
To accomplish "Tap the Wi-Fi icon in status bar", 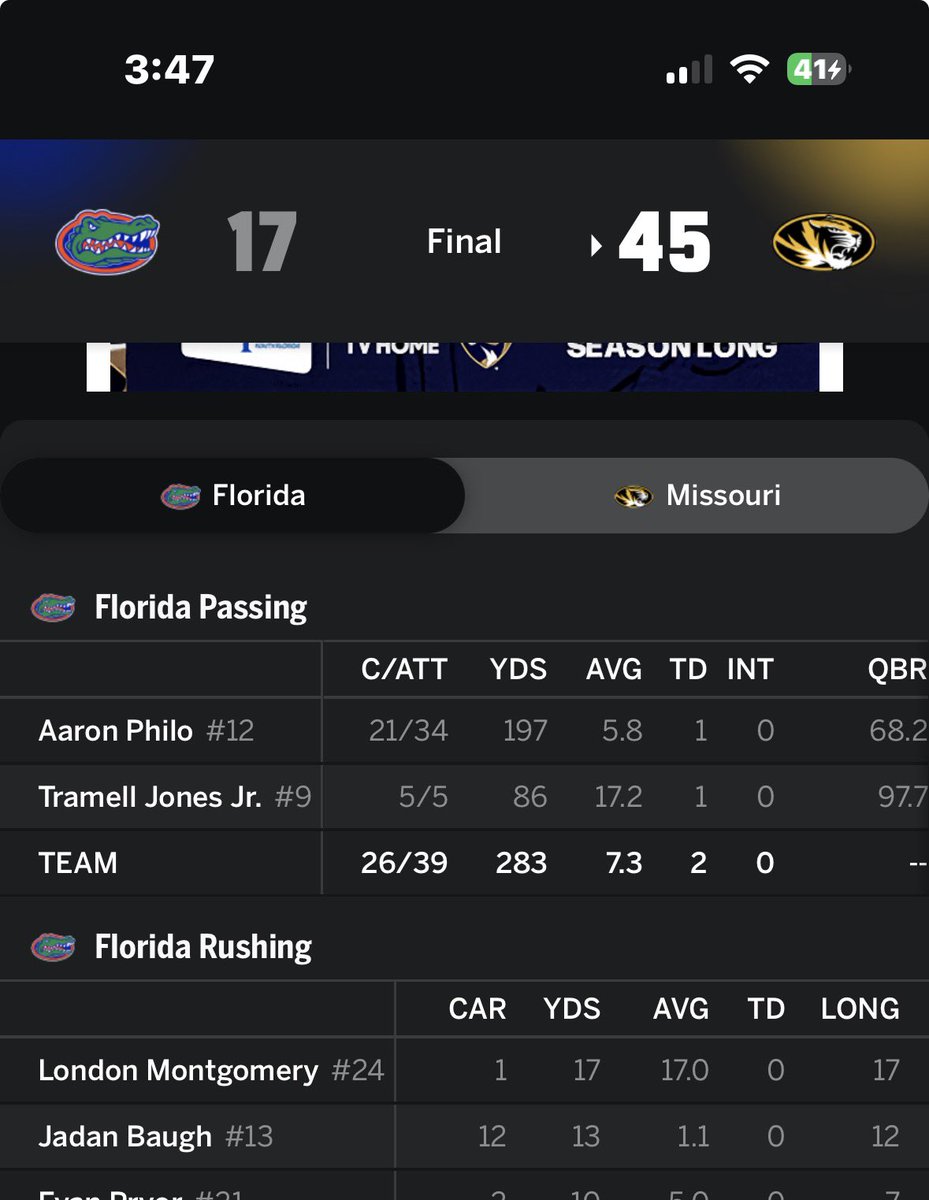I will tap(749, 70).
